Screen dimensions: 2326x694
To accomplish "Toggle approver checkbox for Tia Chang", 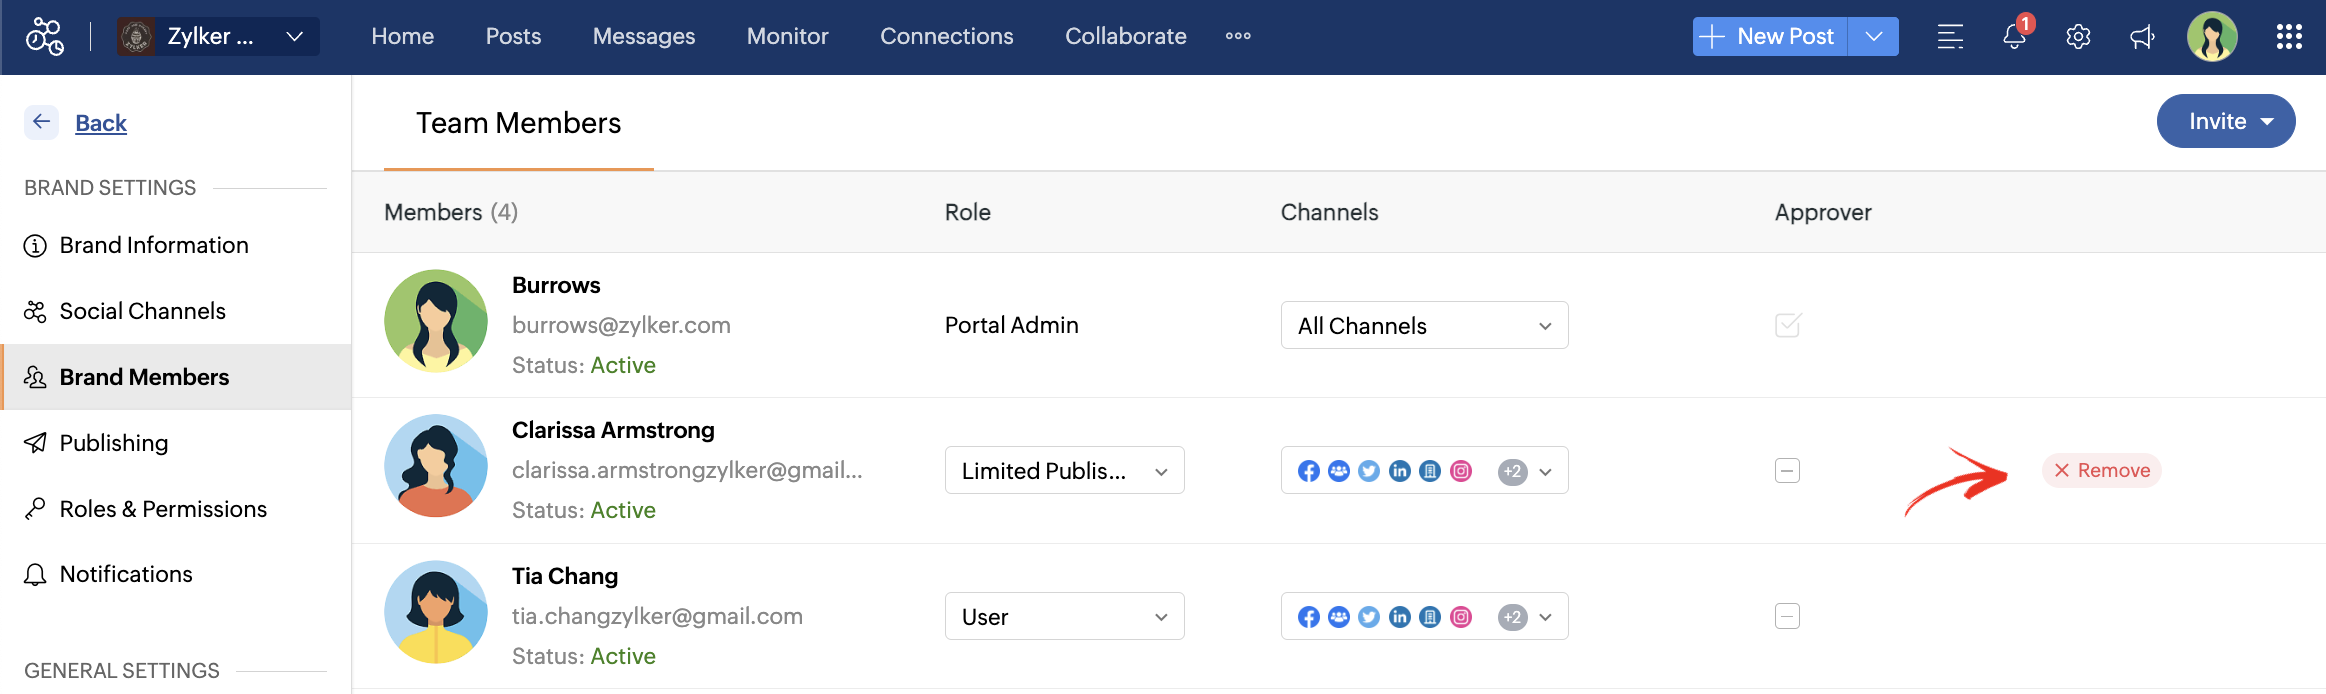I will (x=1787, y=616).
